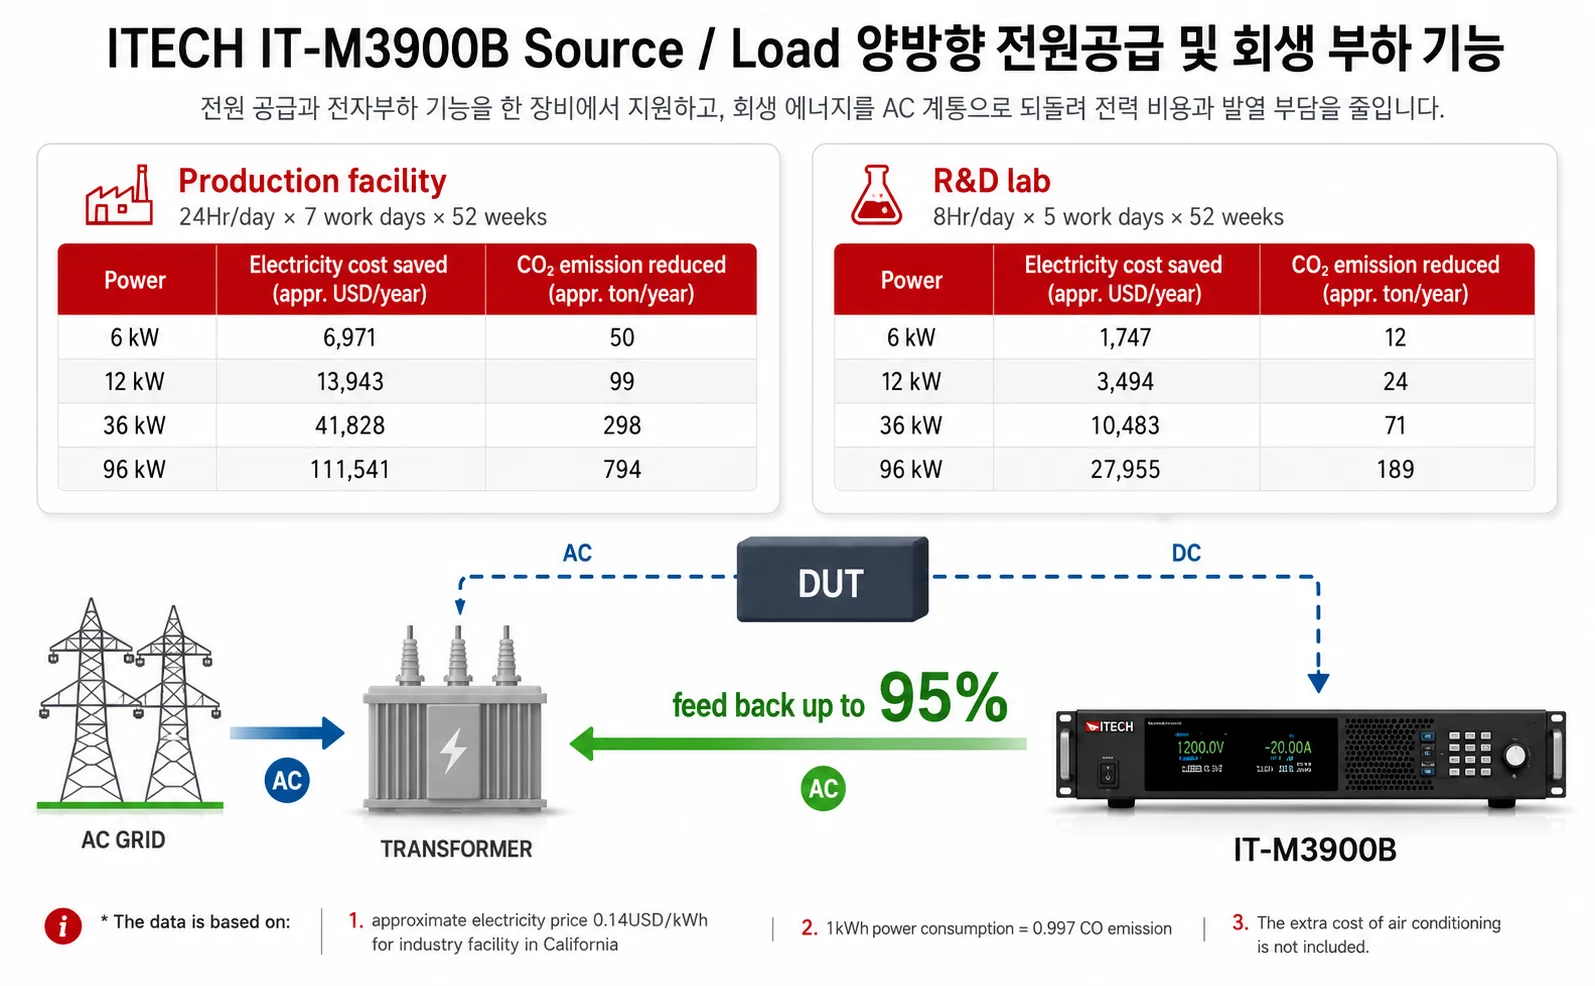
Task: Click the 6,971 cost cell
Action: coord(350,338)
